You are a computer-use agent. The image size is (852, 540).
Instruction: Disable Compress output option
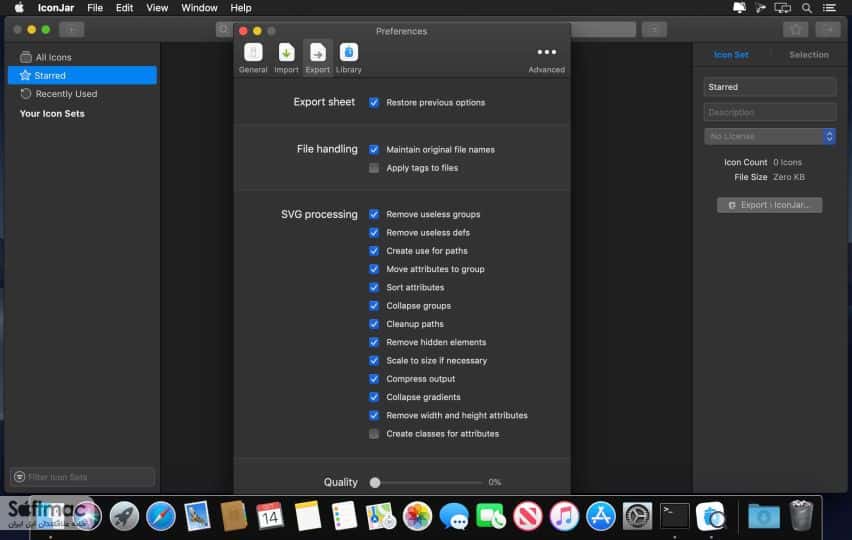374,379
